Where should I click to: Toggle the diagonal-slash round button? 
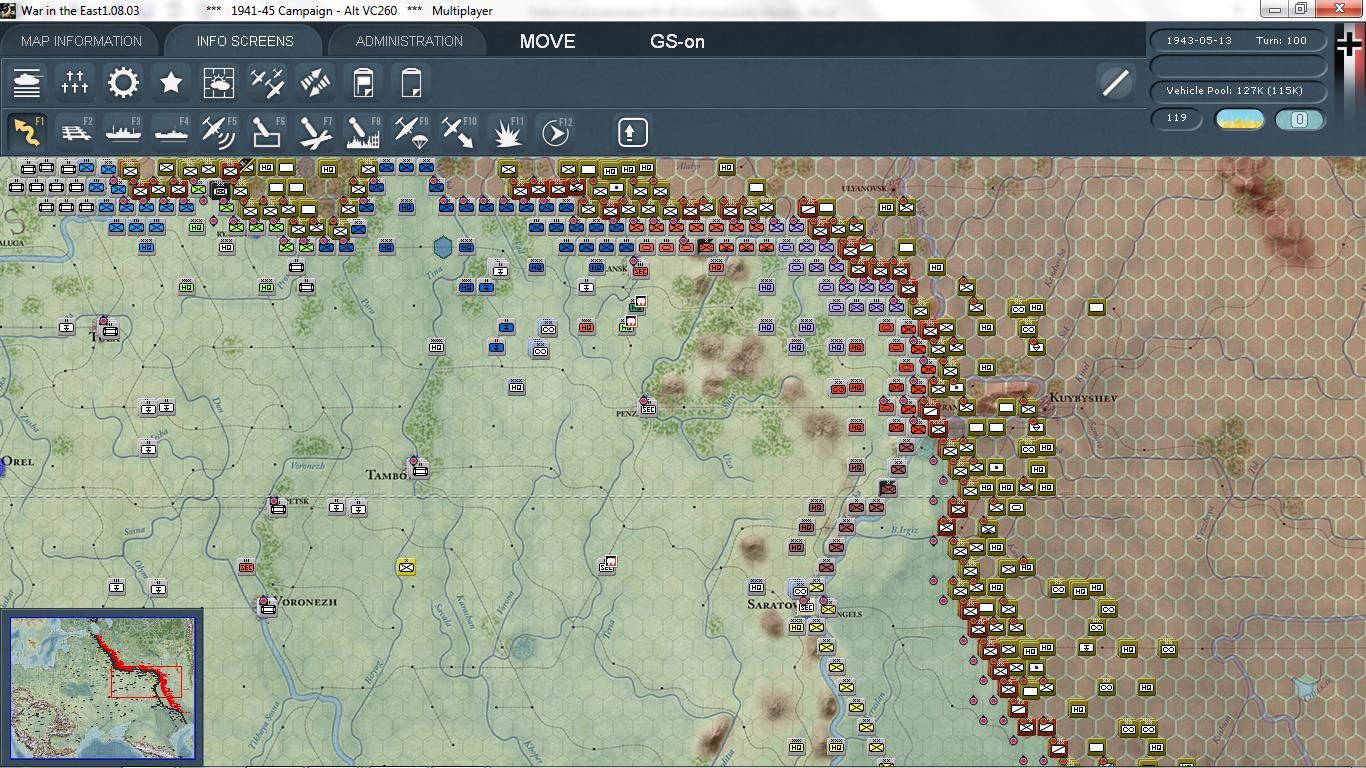click(x=1115, y=83)
